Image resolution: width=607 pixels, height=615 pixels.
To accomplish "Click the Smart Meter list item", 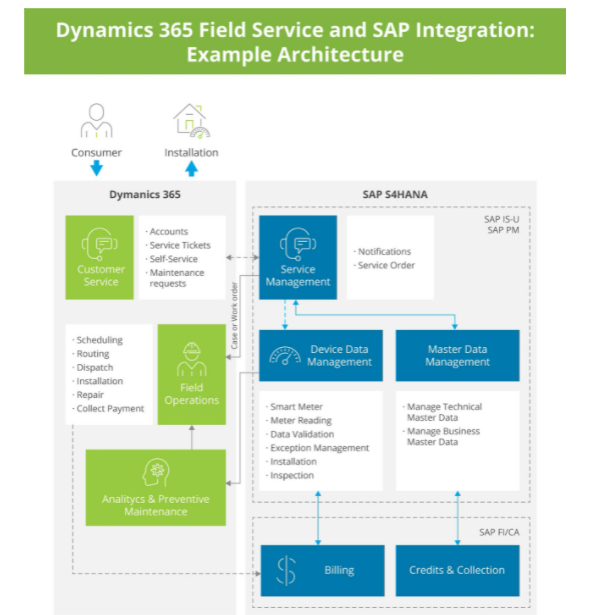I will [x=294, y=407].
